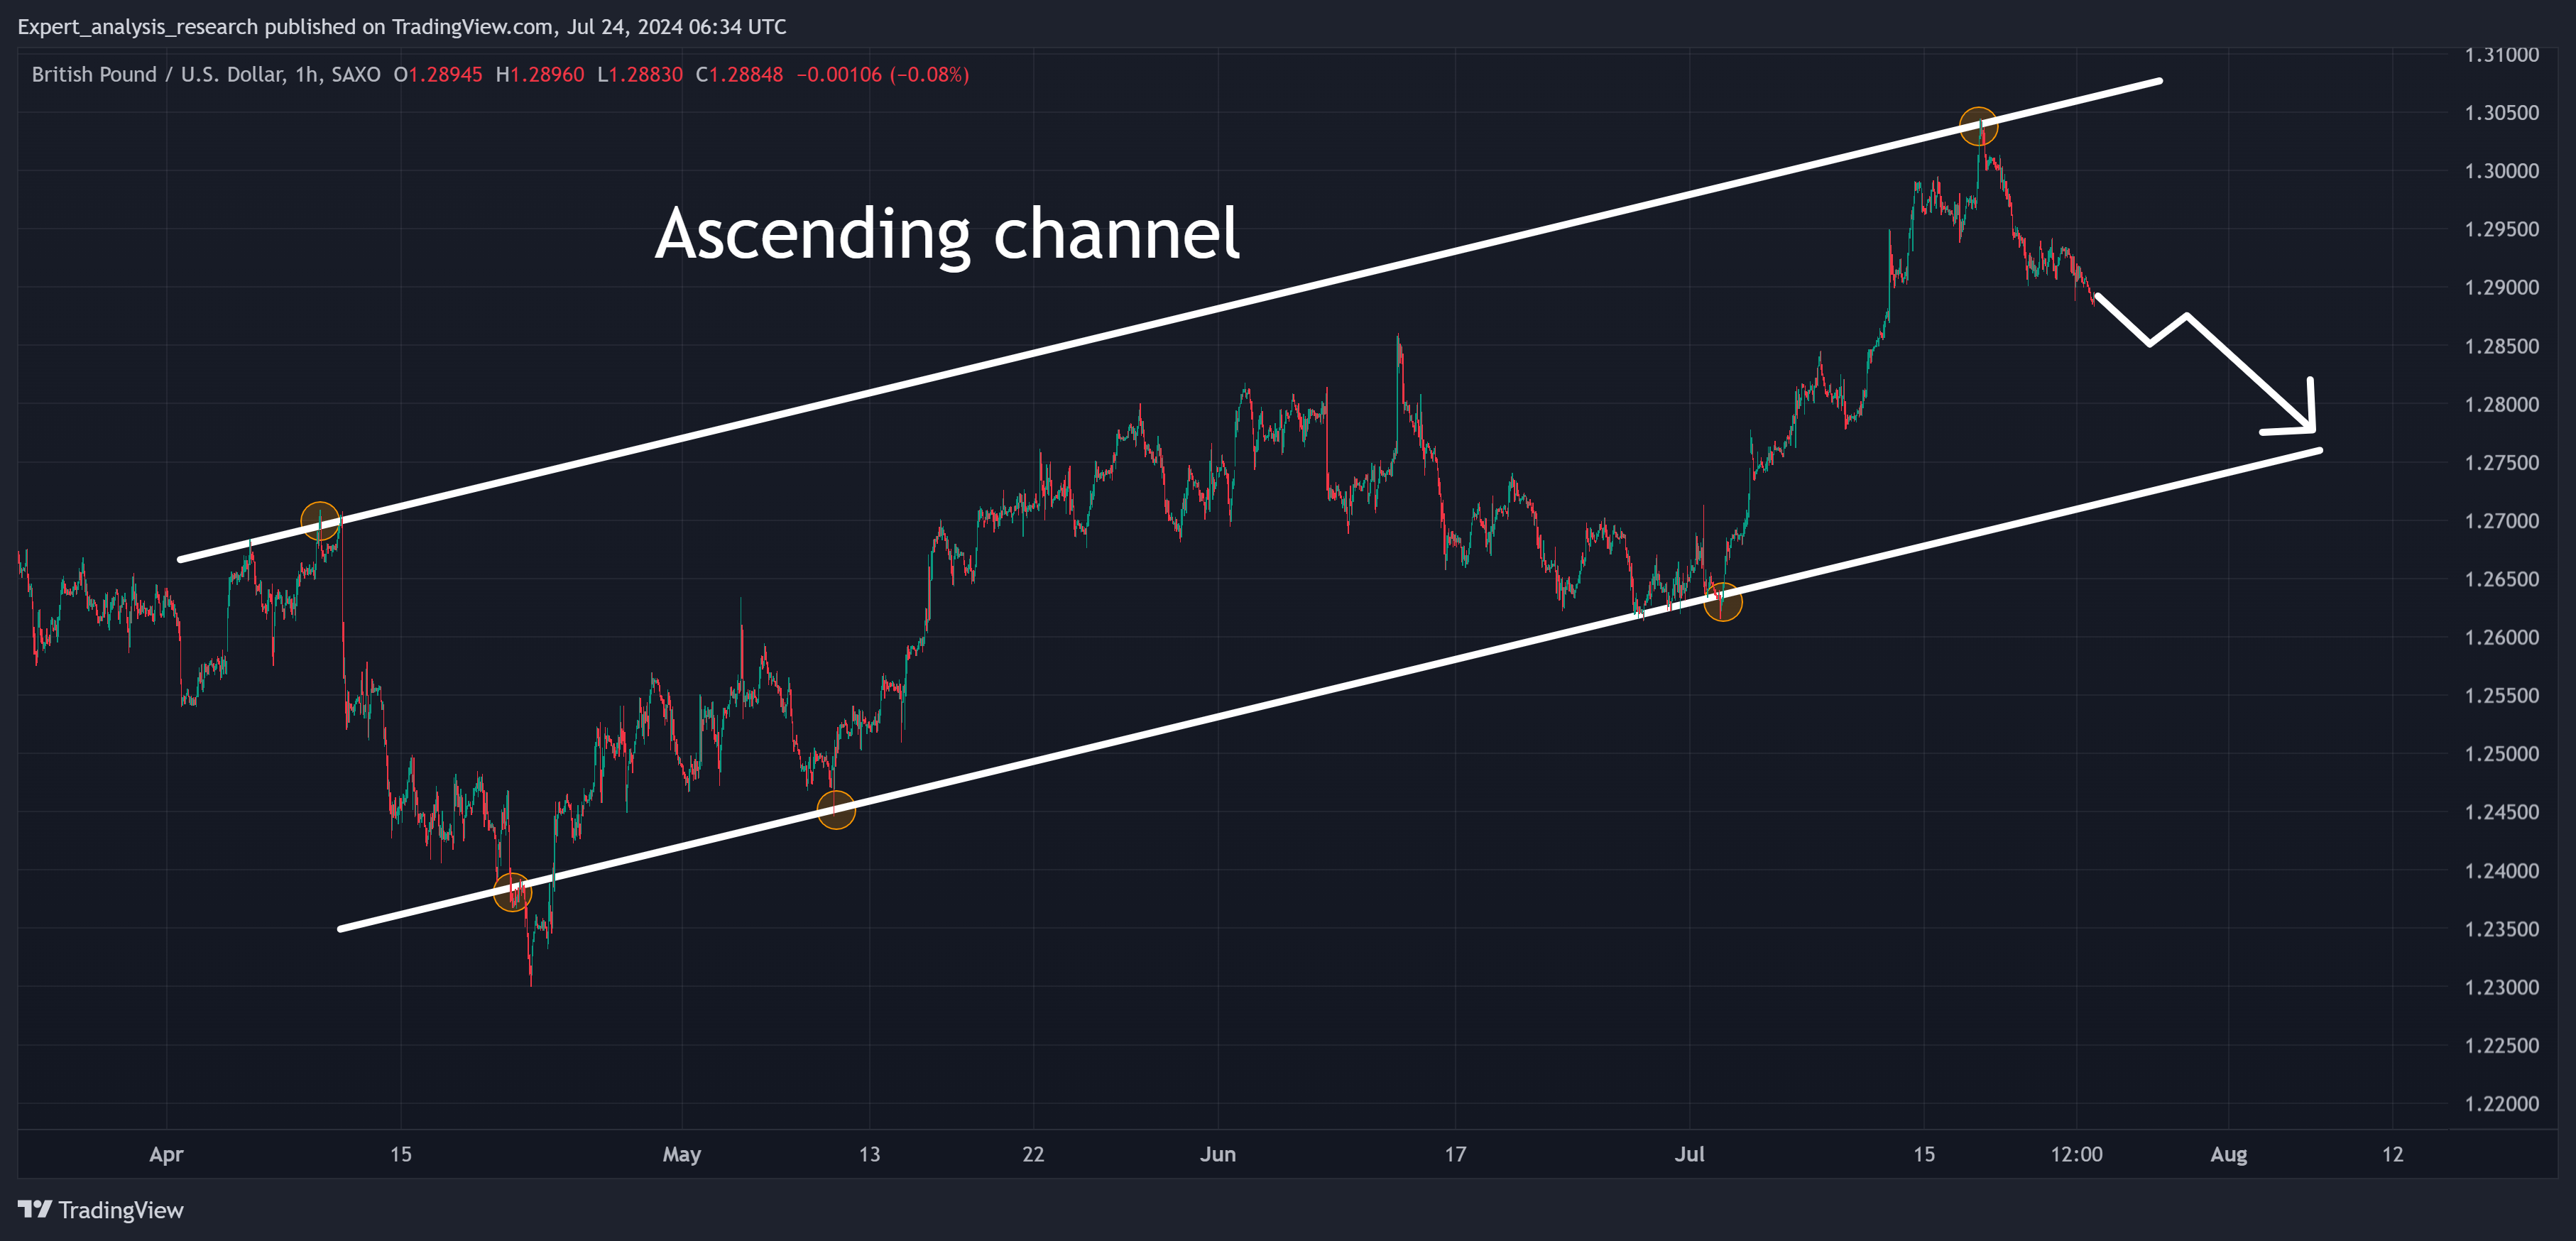2576x1241 pixels.
Task: Click the close price value 1.28848
Action: click(746, 74)
